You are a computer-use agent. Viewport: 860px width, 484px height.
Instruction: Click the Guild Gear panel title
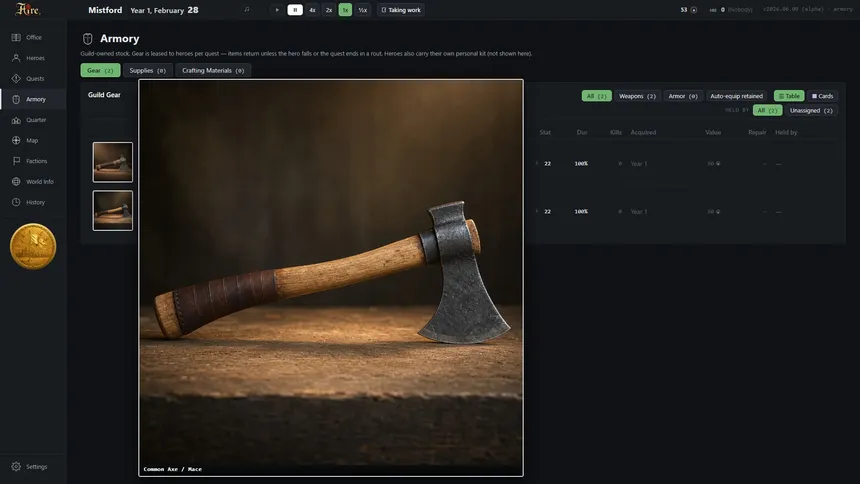[104, 95]
